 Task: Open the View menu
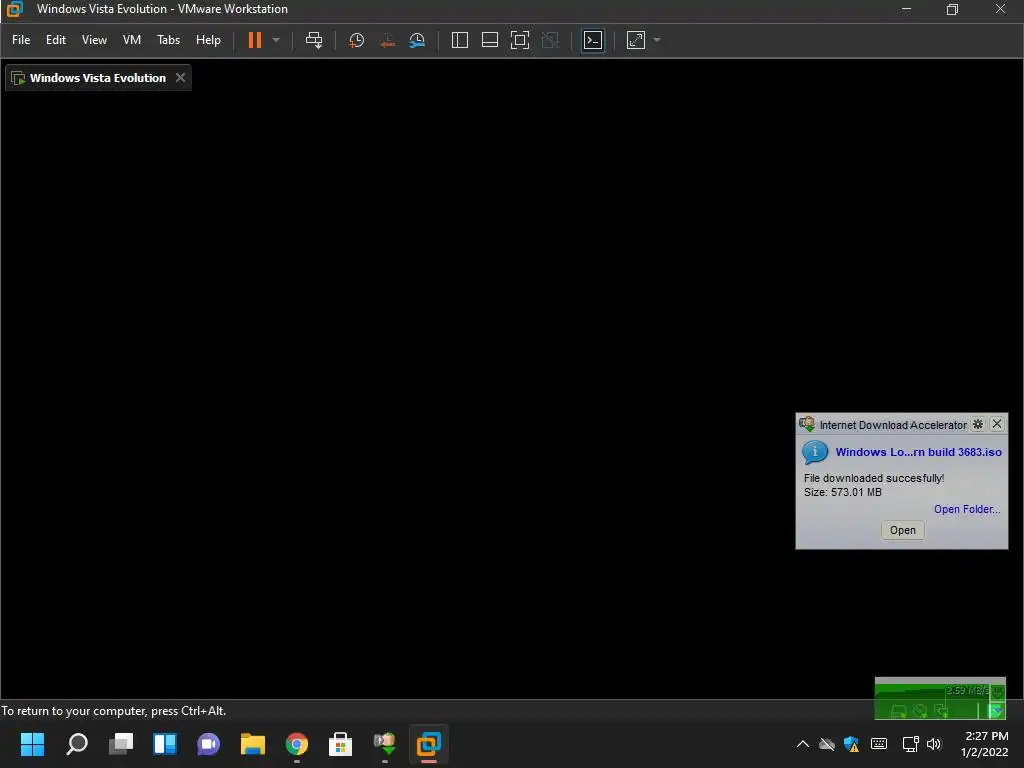click(94, 40)
